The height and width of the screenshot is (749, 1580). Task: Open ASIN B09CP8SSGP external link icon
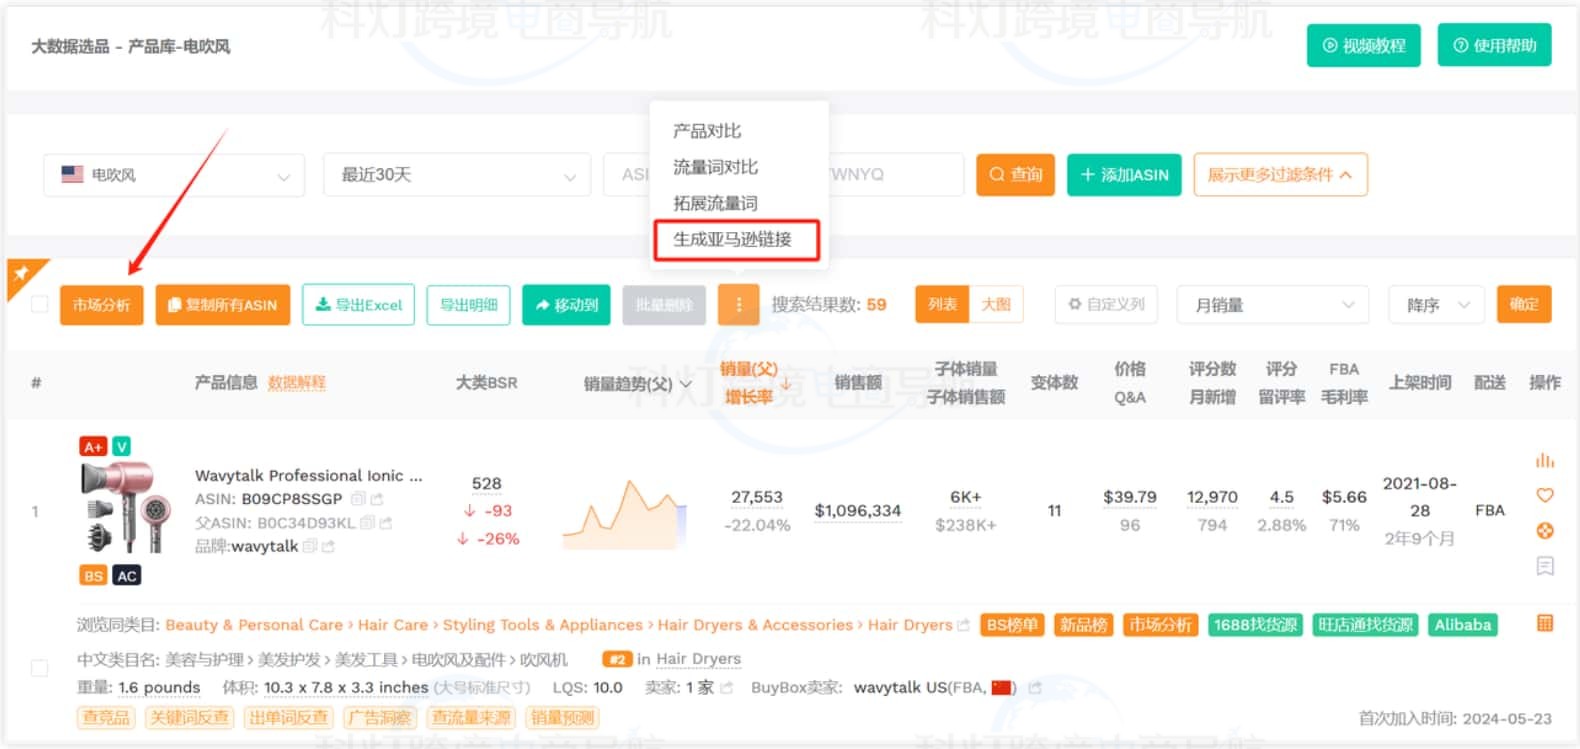pyautogui.click(x=377, y=499)
